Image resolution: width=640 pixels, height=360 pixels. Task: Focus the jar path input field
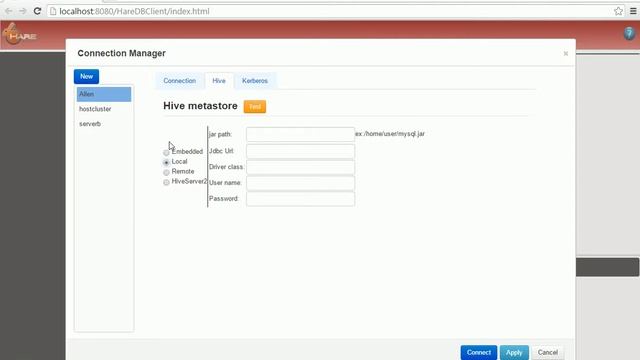(300, 134)
